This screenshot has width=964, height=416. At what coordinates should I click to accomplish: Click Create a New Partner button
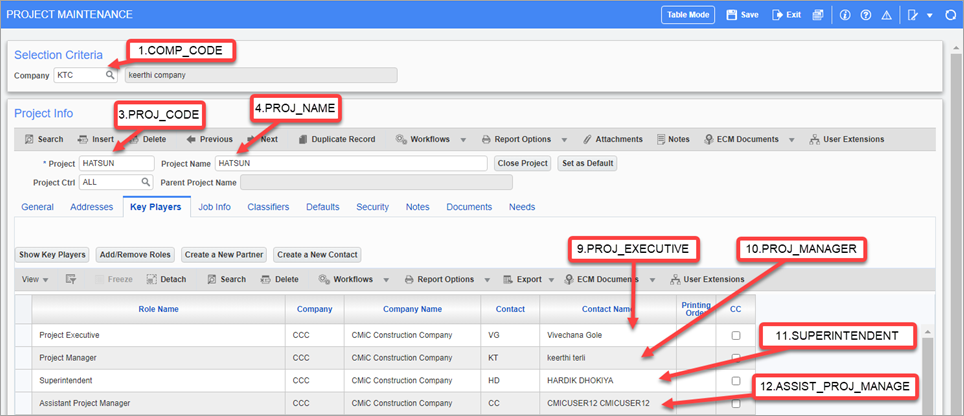pyautogui.click(x=224, y=254)
